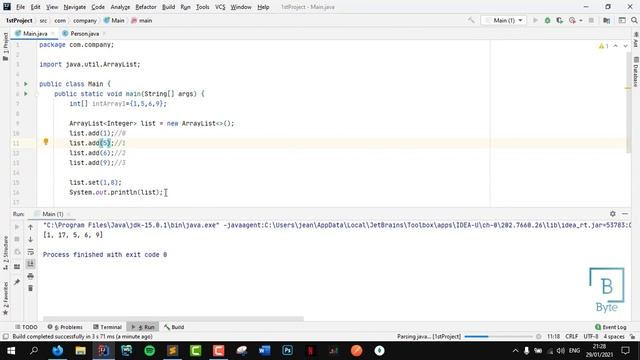Viewport: 640px width, 360px height.
Task: Open the Navigate menu
Action: click(75, 7)
